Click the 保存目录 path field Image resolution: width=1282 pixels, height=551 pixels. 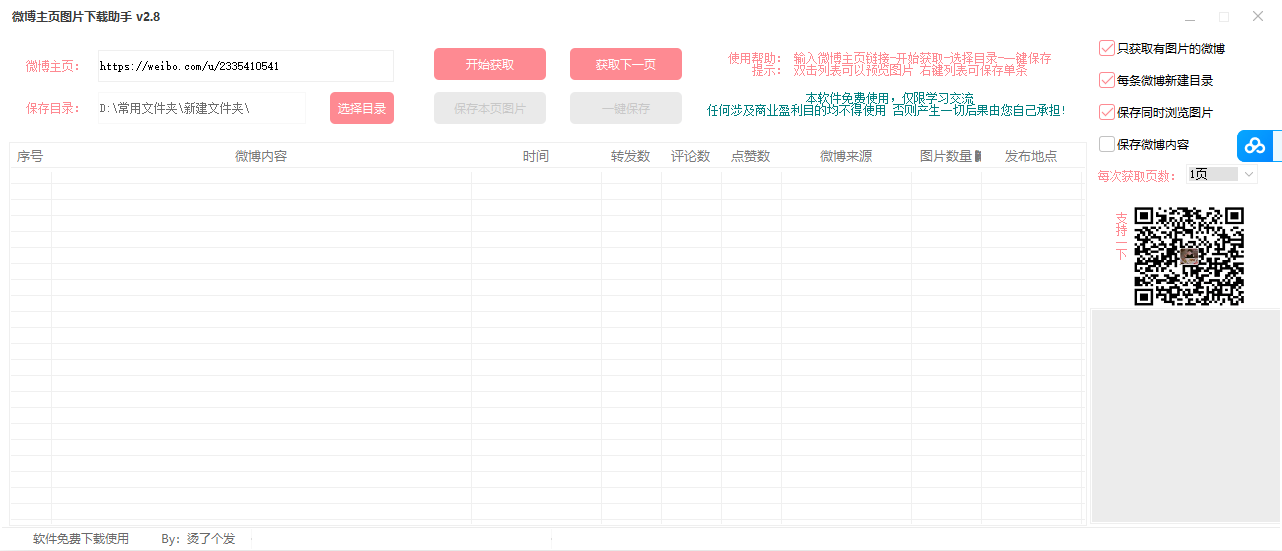(201, 108)
